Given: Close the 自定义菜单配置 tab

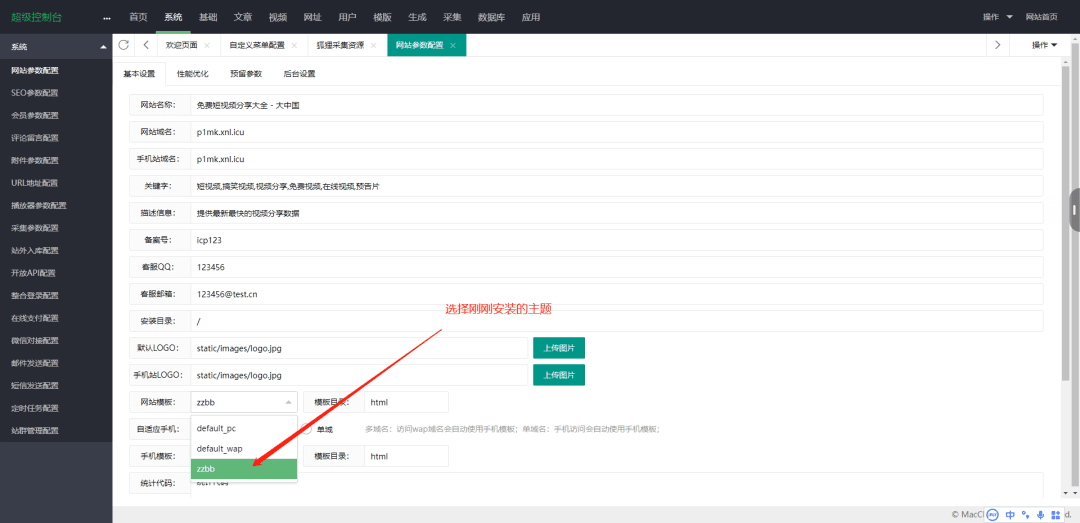Looking at the screenshot, I should [294, 46].
